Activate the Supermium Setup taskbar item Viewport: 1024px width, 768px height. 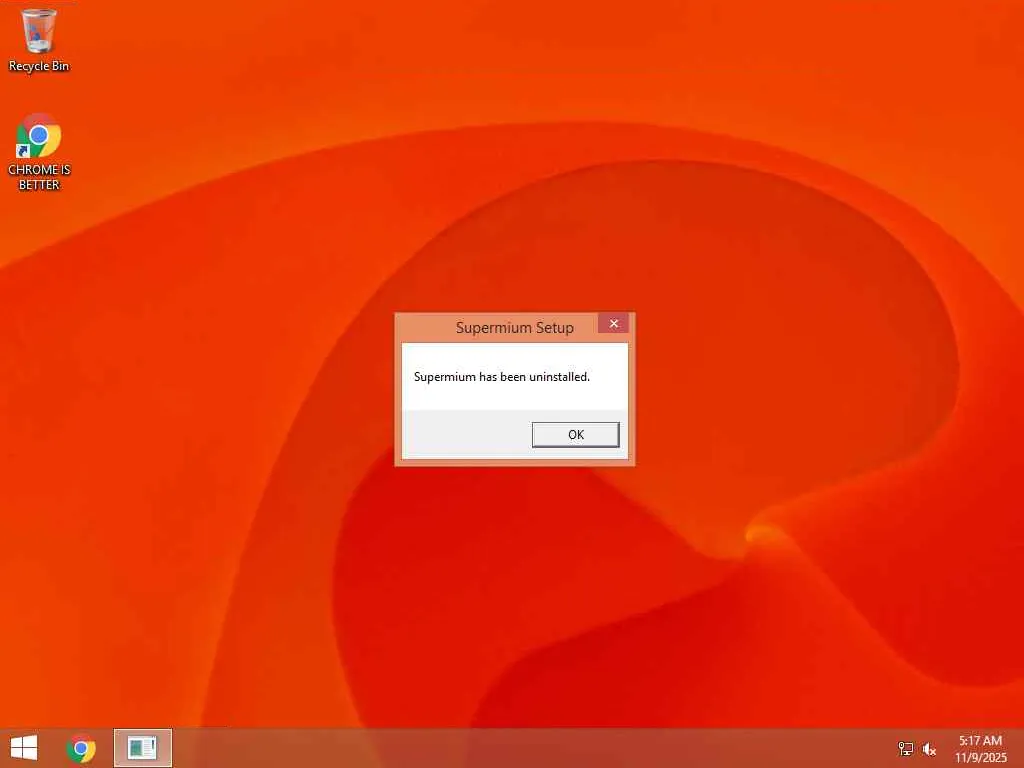pyautogui.click(x=142, y=748)
